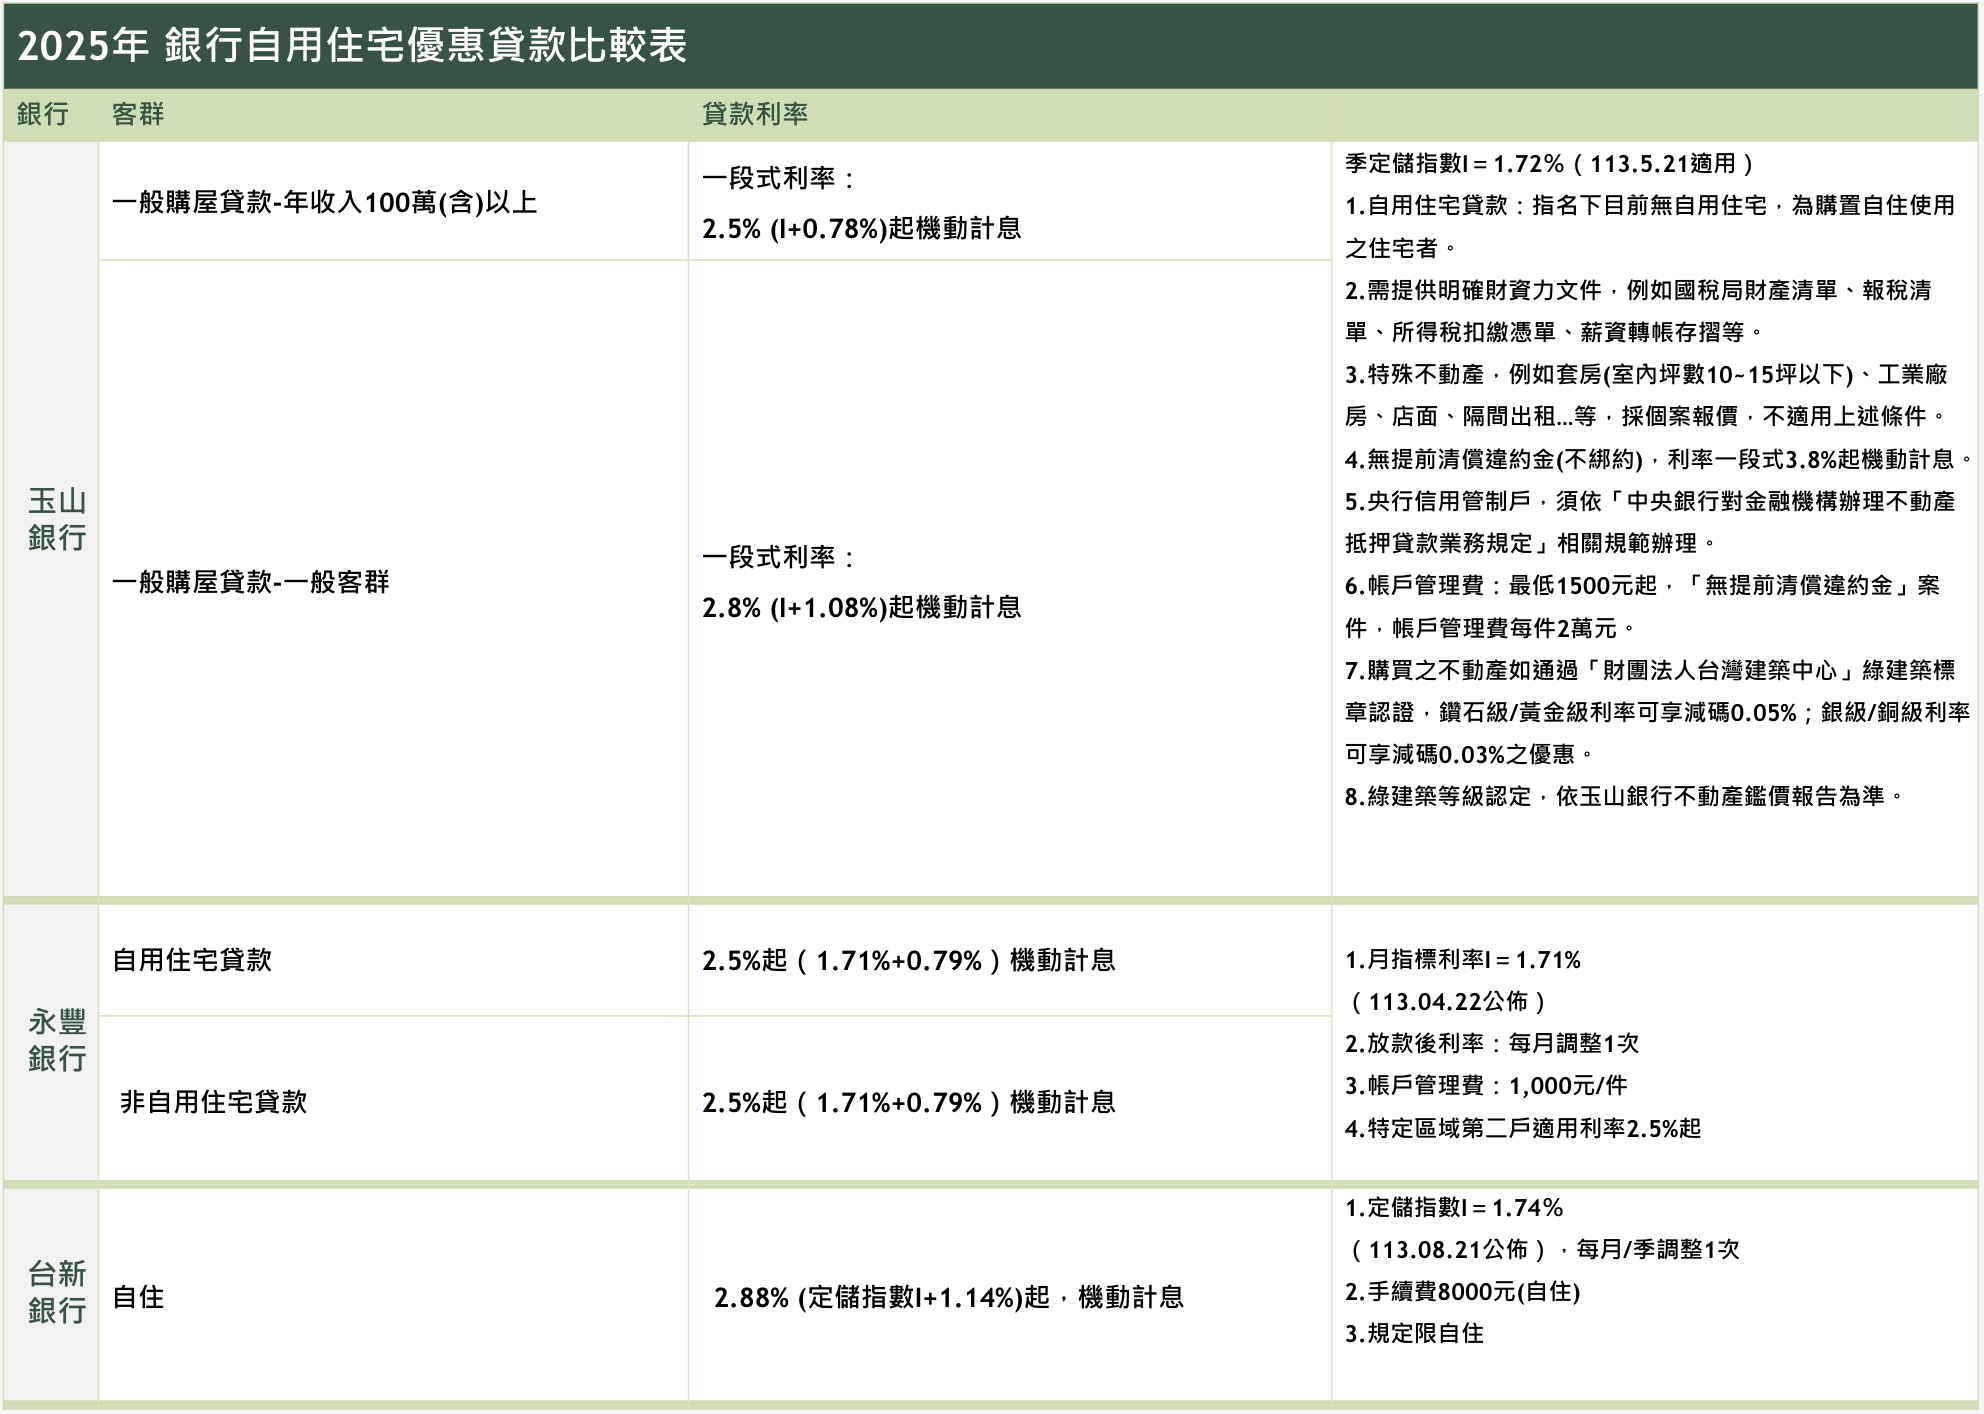Image resolution: width=1984 pixels, height=1414 pixels.
Task: Click note 2.需提供明確財資力文件
Action: [1639, 311]
